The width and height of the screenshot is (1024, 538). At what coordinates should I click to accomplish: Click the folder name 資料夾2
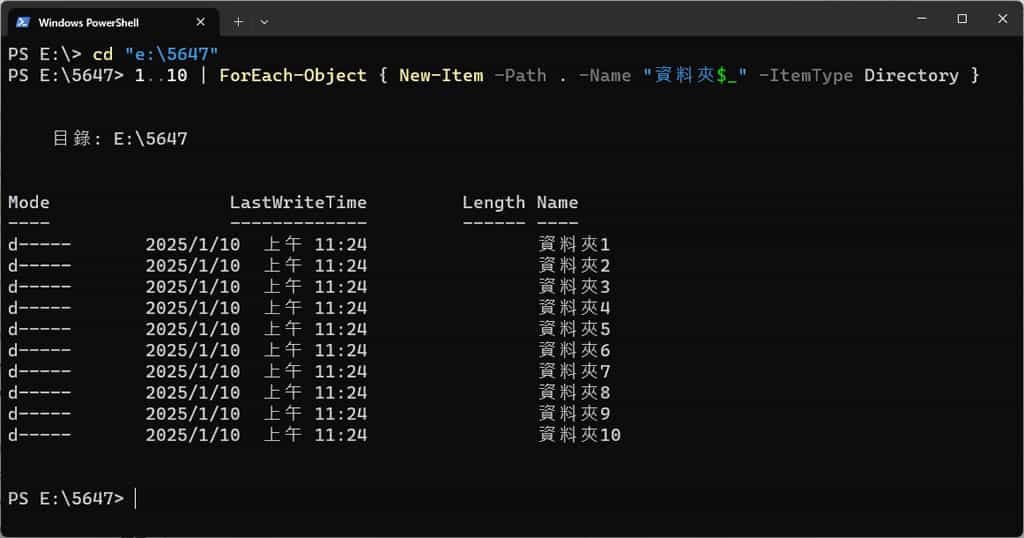pyautogui.click(x=574, y=266)
